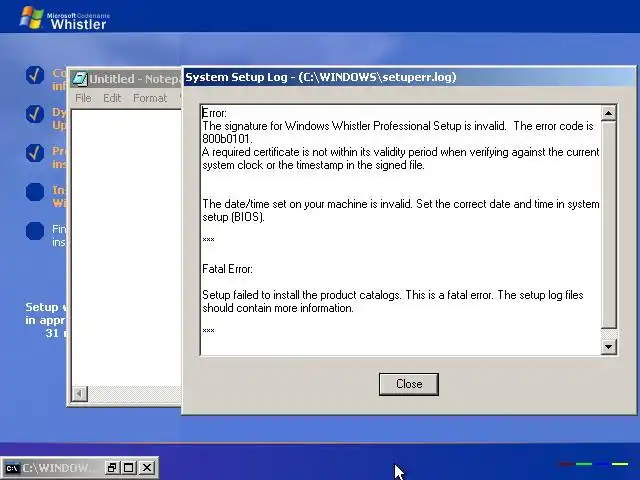640x480 pixels.
Task: Click the System Setup Log title bar
Action: click(408, 77)
